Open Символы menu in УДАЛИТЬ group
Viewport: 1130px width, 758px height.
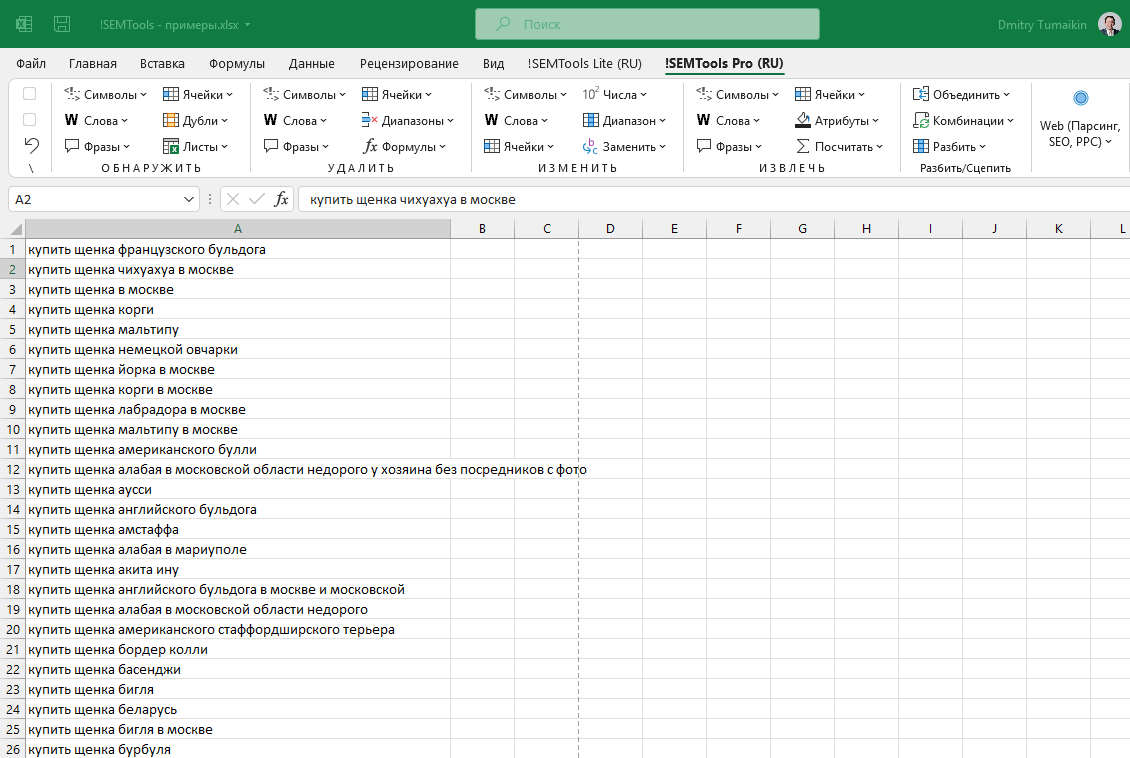tap(304, 94)
